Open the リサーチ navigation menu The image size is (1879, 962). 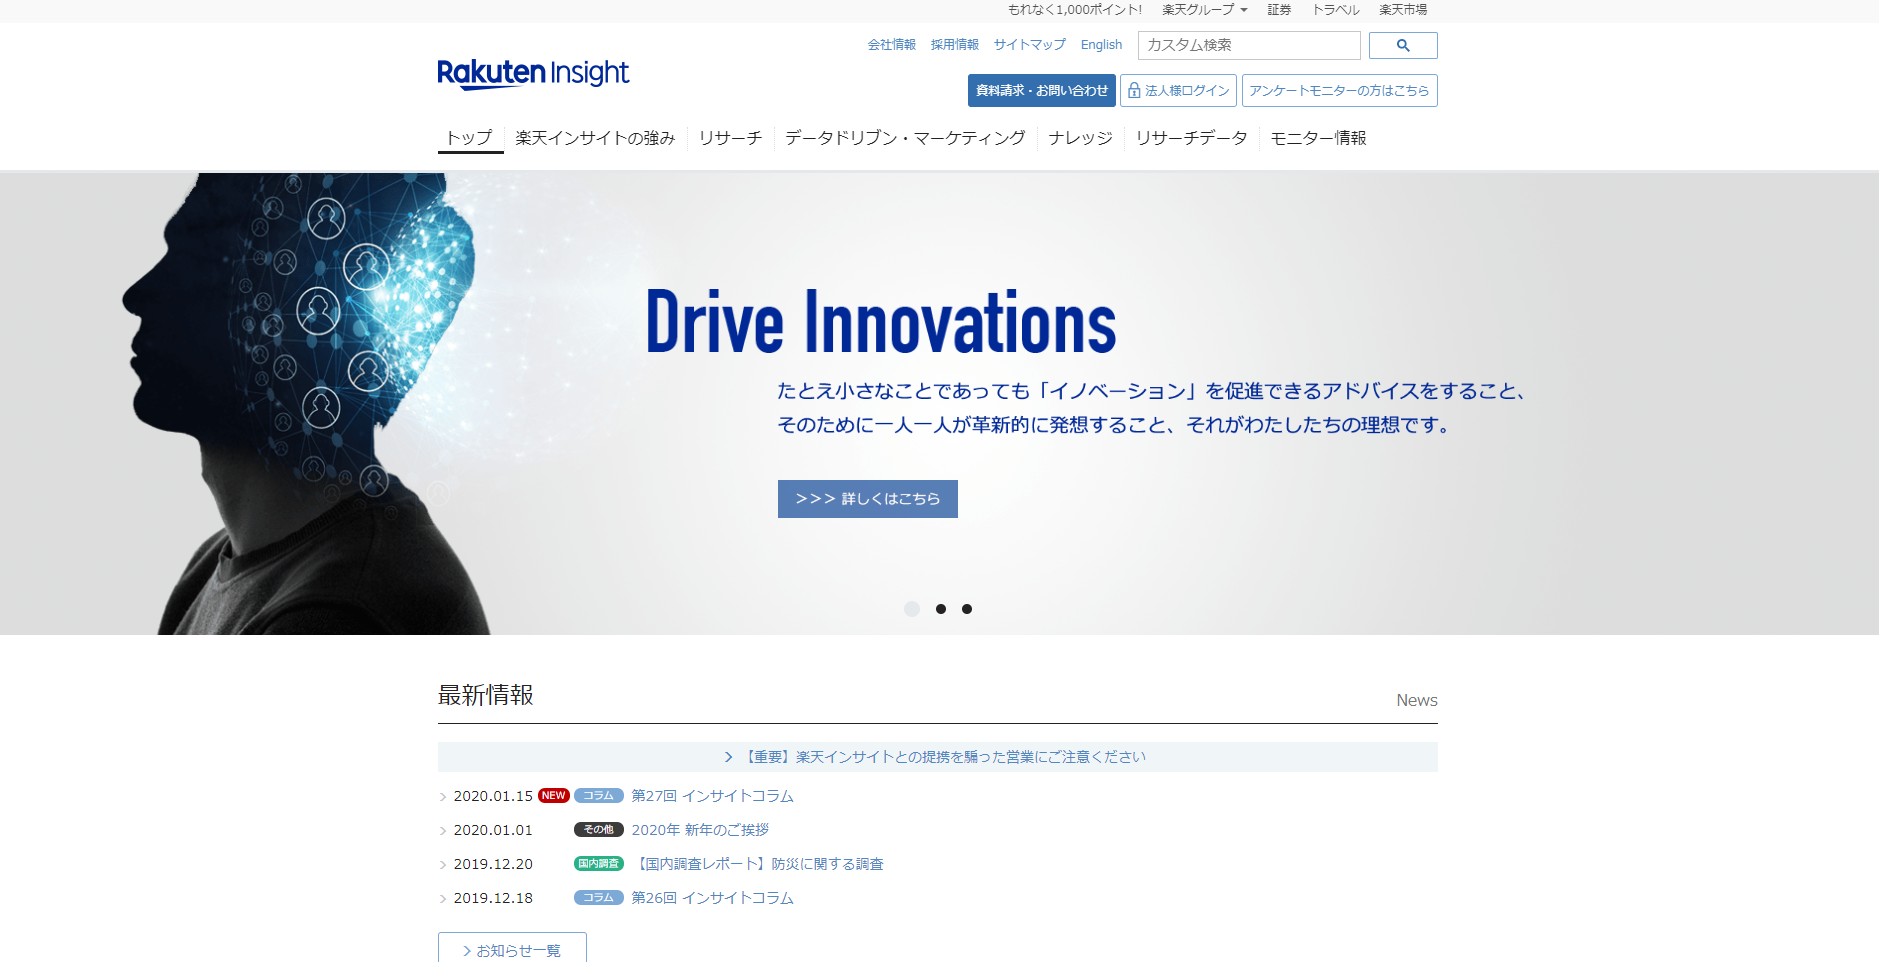[730, 138]
